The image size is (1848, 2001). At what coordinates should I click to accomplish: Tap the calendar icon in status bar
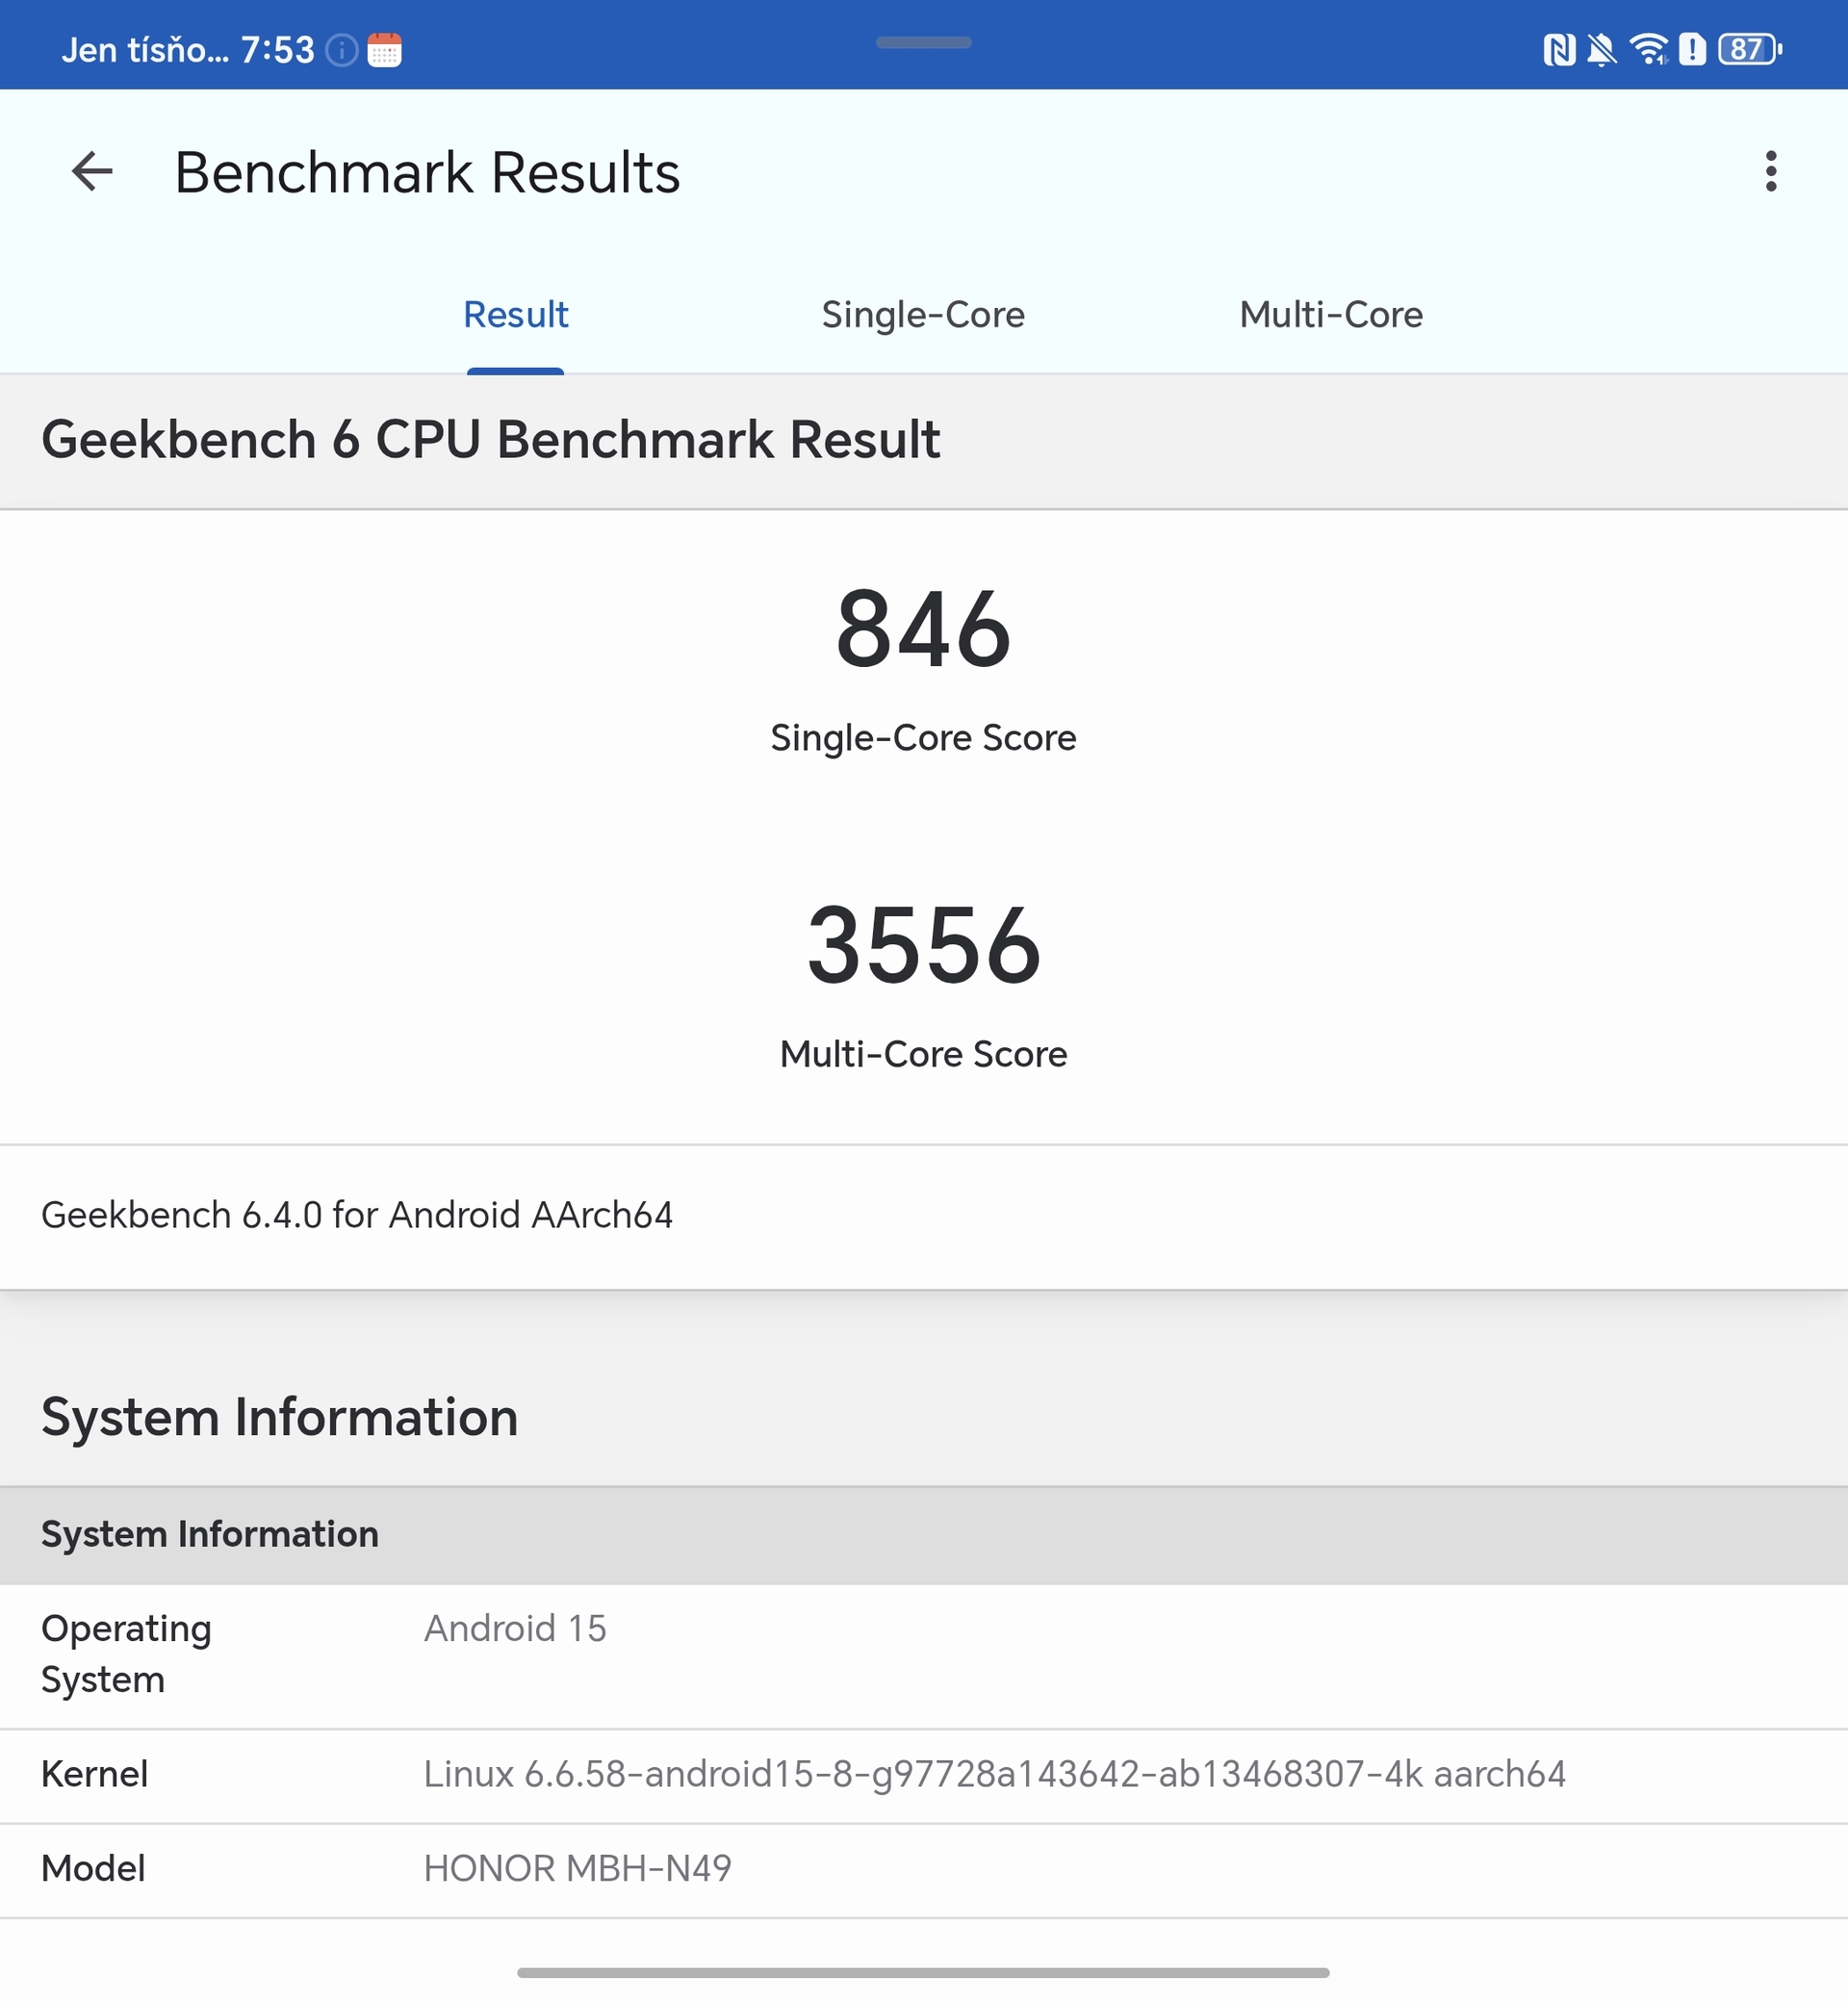click(x=384, y=50)
